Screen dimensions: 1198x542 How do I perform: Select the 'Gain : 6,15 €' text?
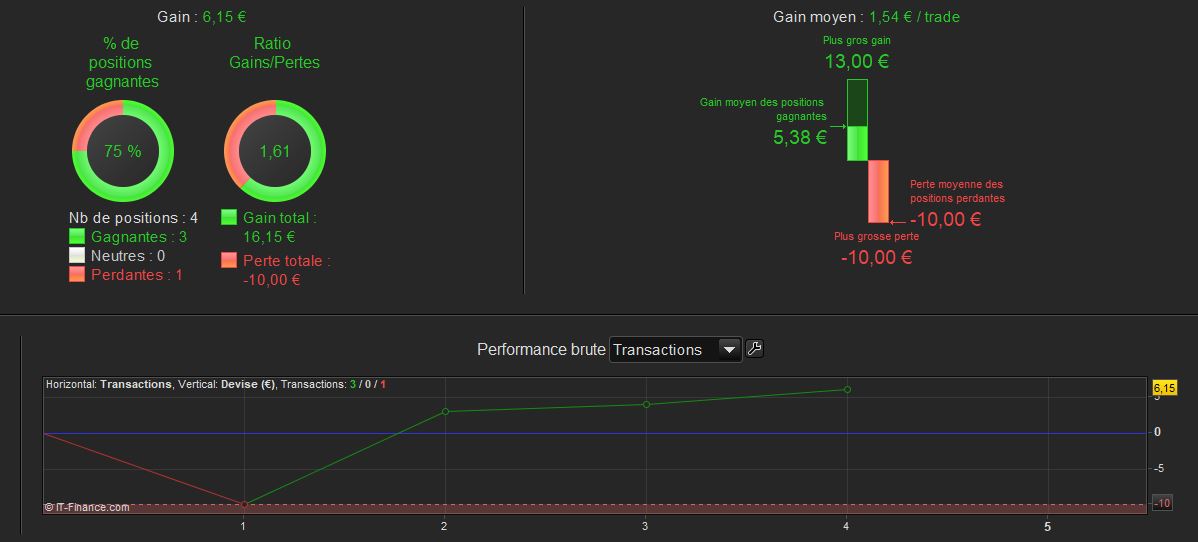[202, 16]
